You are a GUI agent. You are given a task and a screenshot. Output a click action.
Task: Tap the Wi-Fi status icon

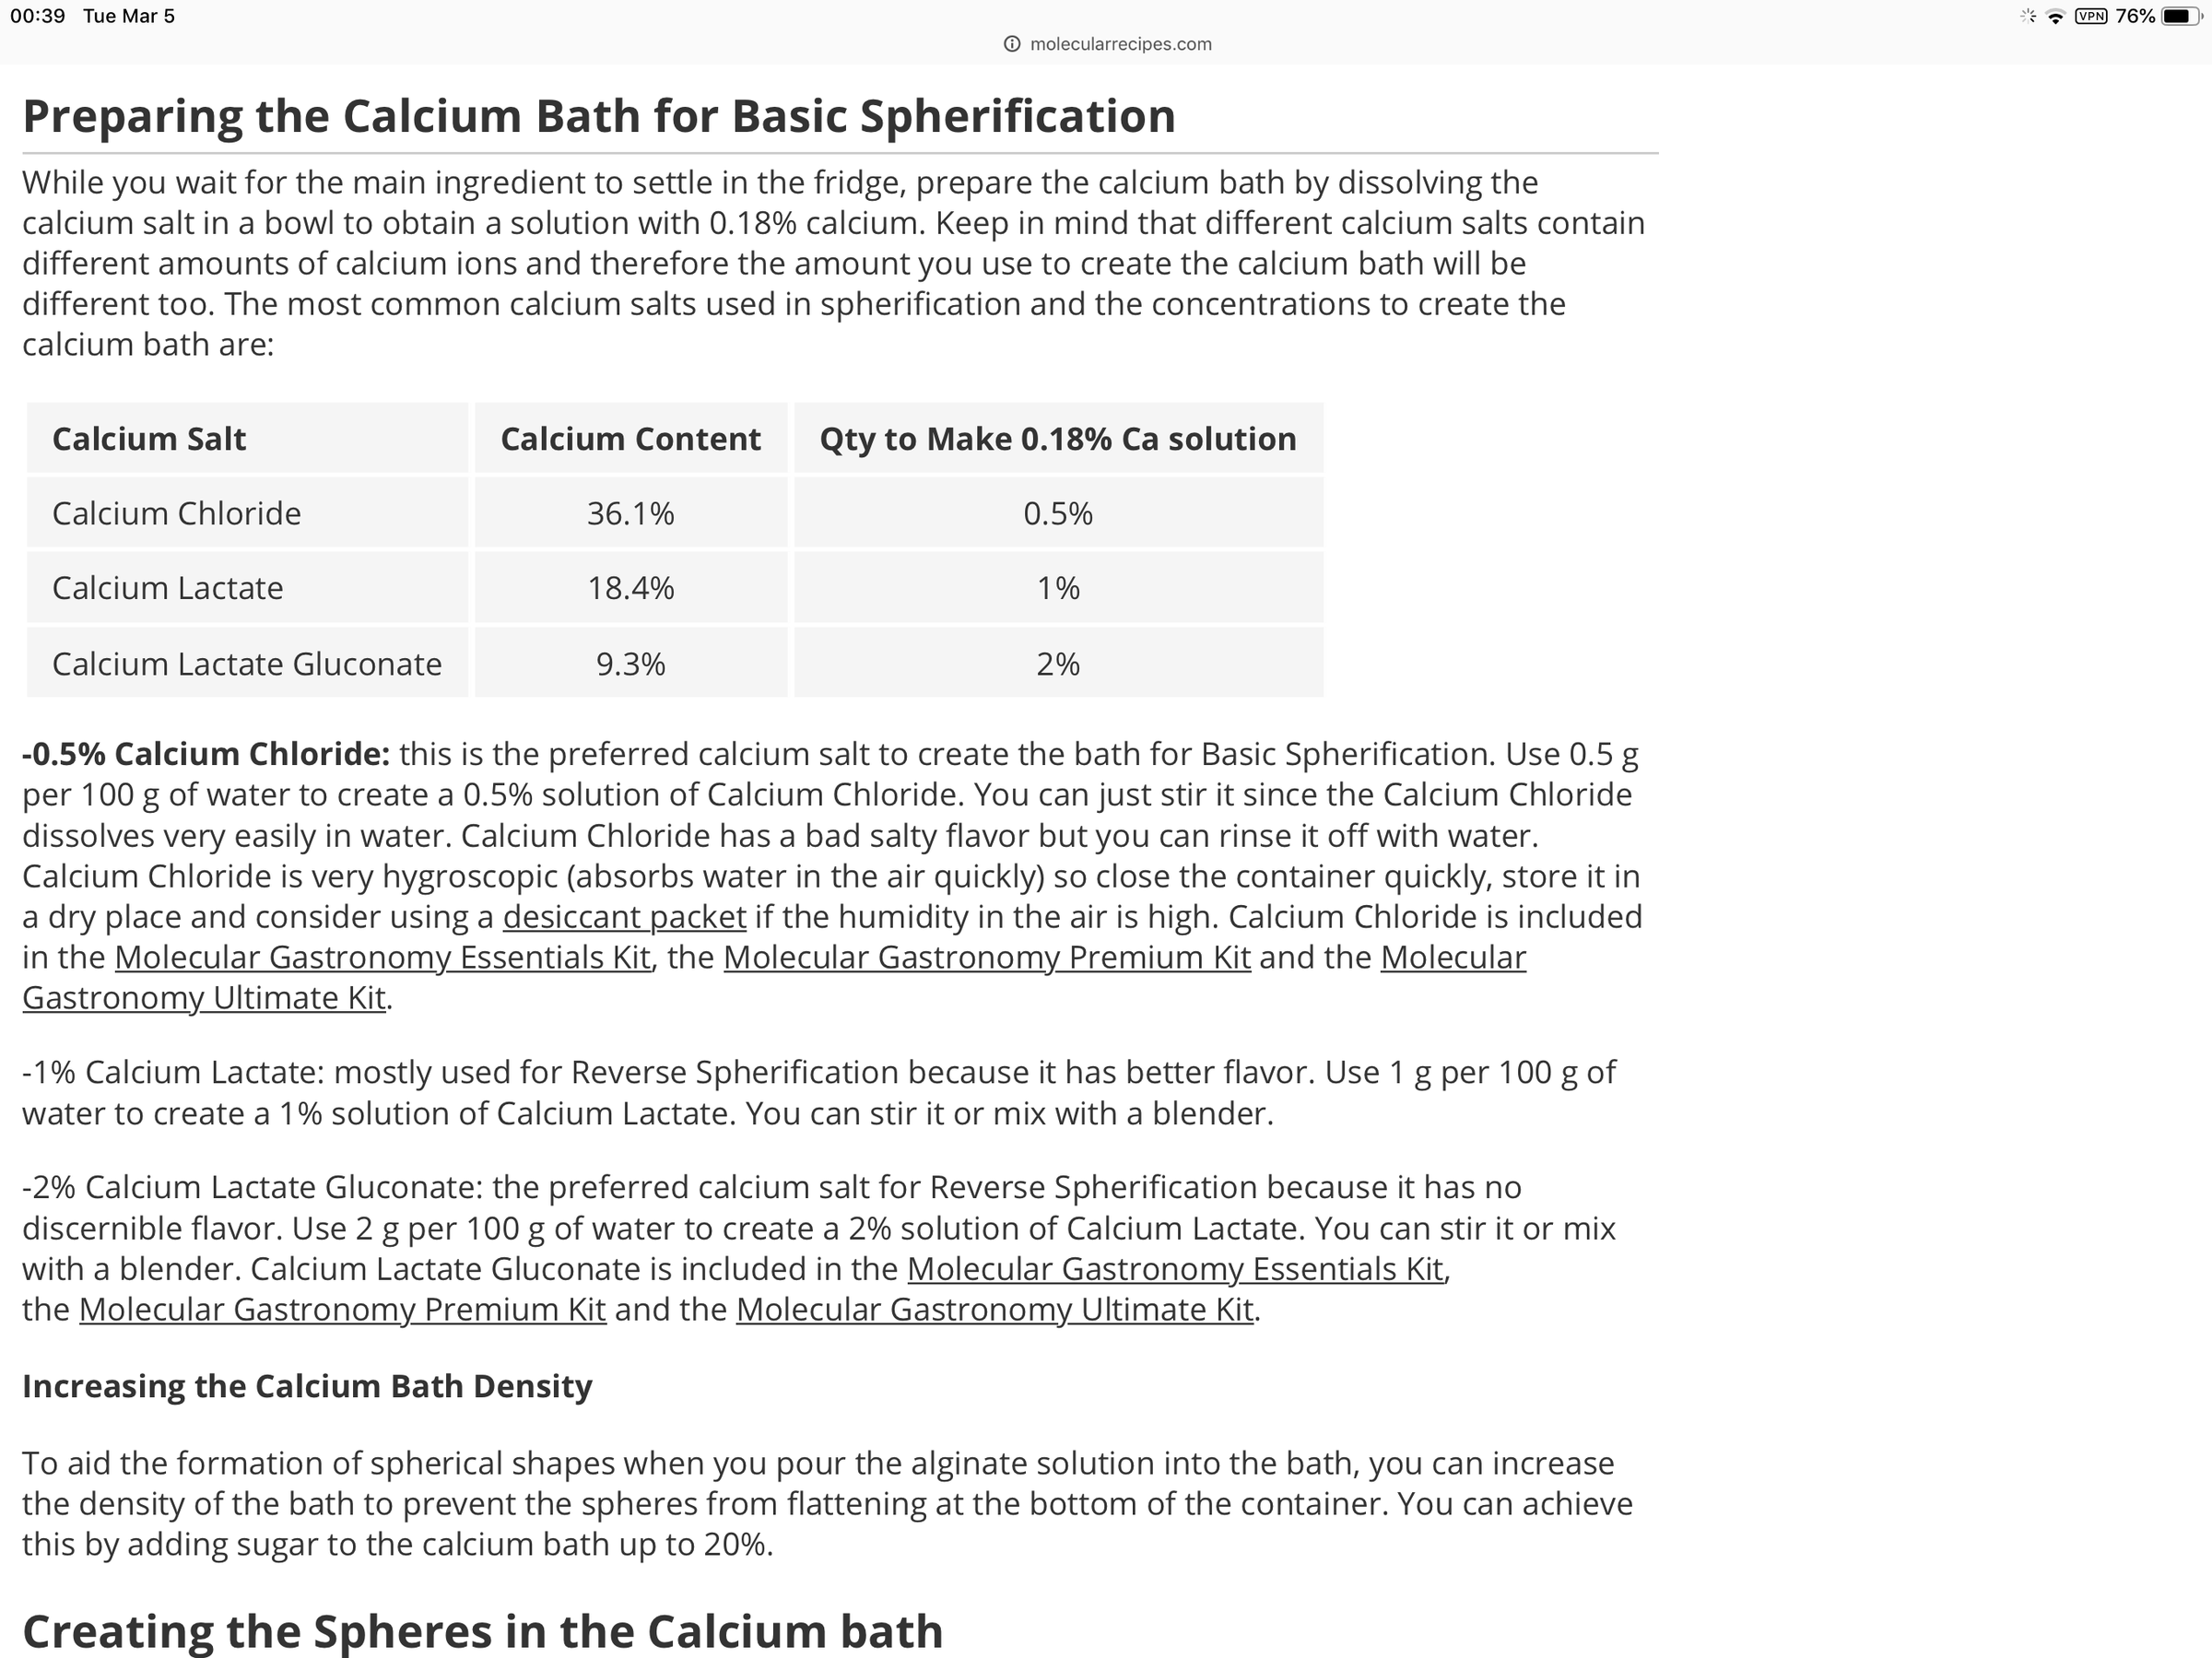(x=2055, y=17)
